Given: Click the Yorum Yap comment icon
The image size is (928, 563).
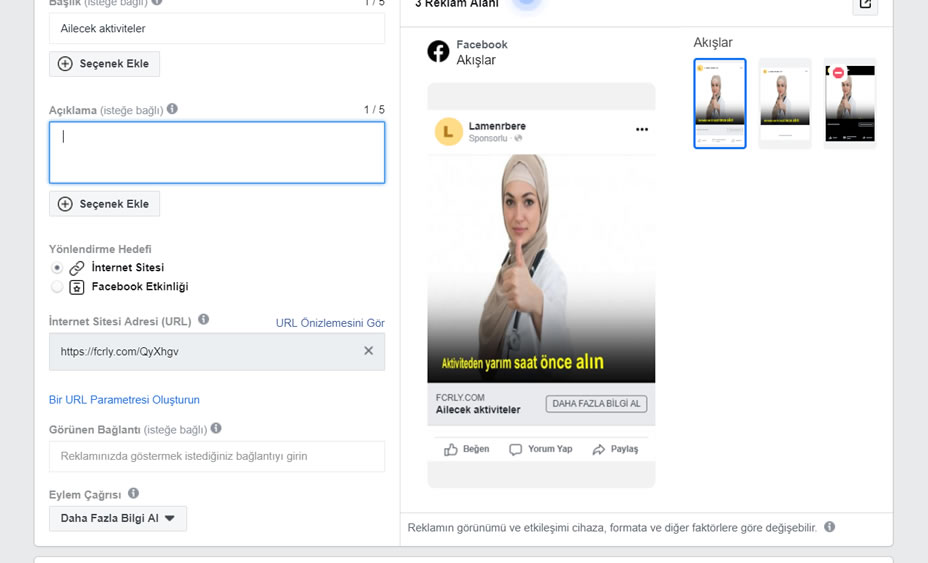Looking at the screenshot, I should coord(515,449).
